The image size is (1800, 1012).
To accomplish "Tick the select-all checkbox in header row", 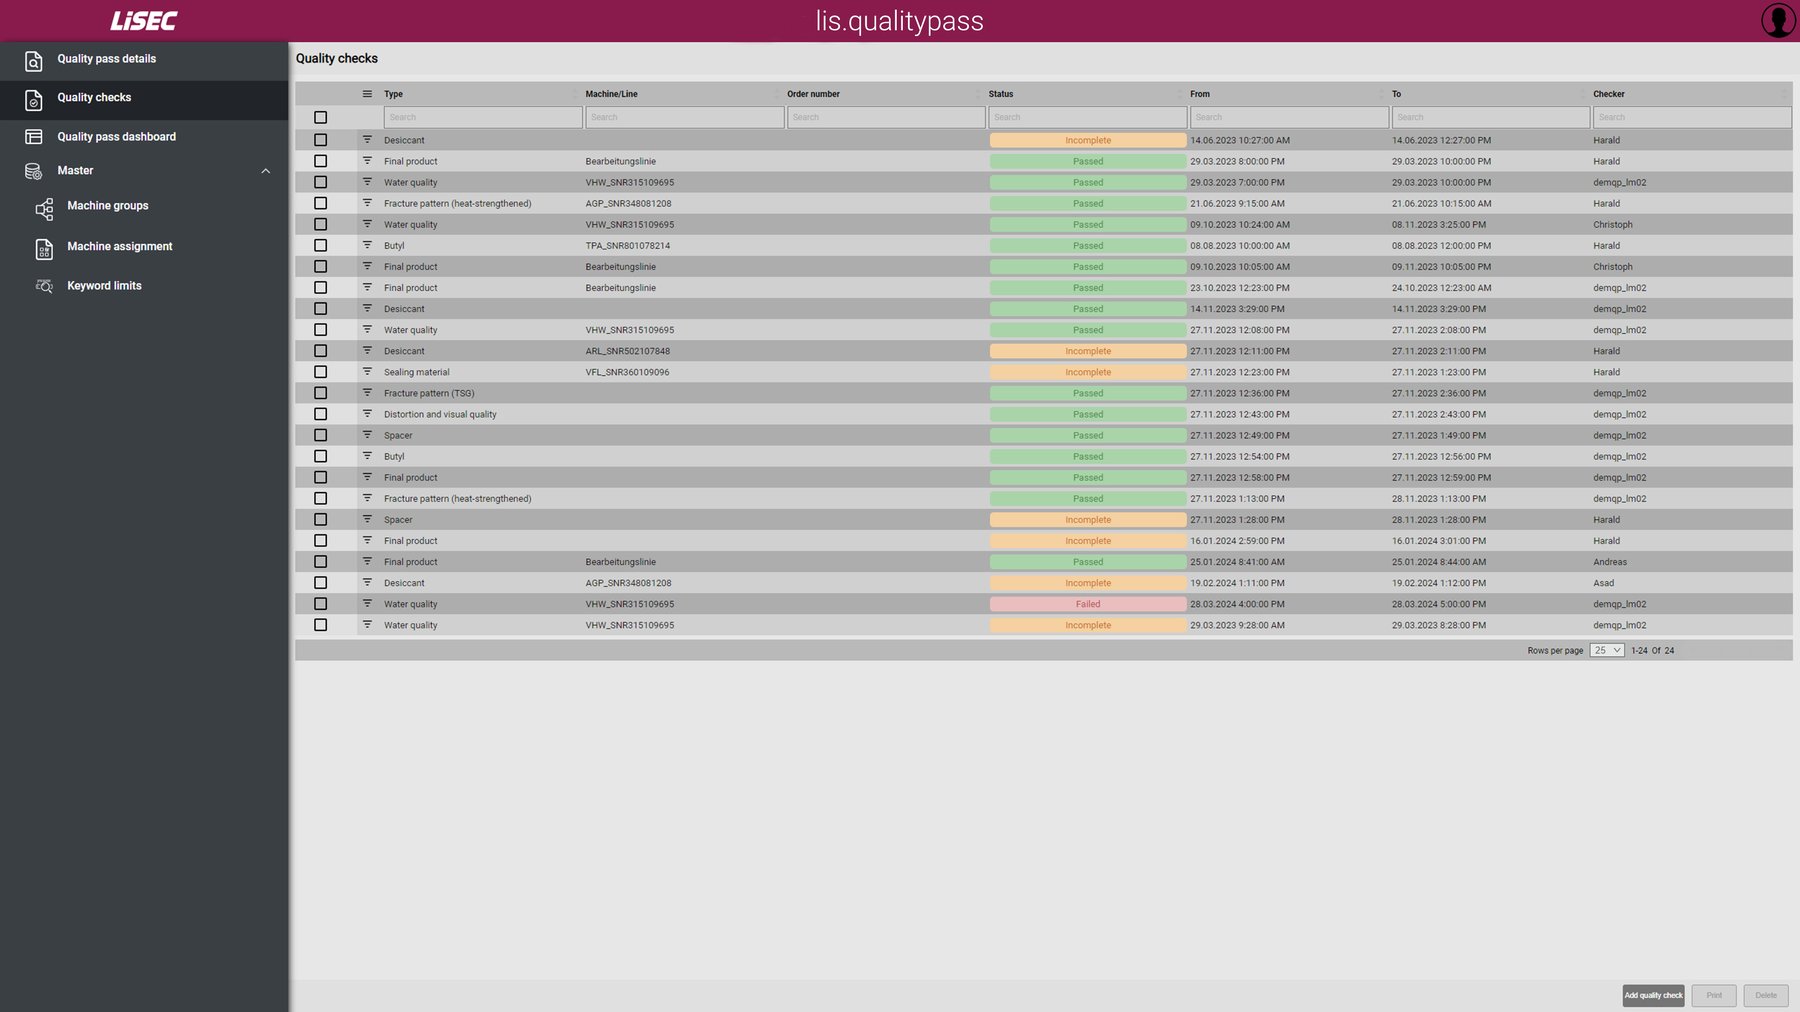I will click(x=320, y=117).
